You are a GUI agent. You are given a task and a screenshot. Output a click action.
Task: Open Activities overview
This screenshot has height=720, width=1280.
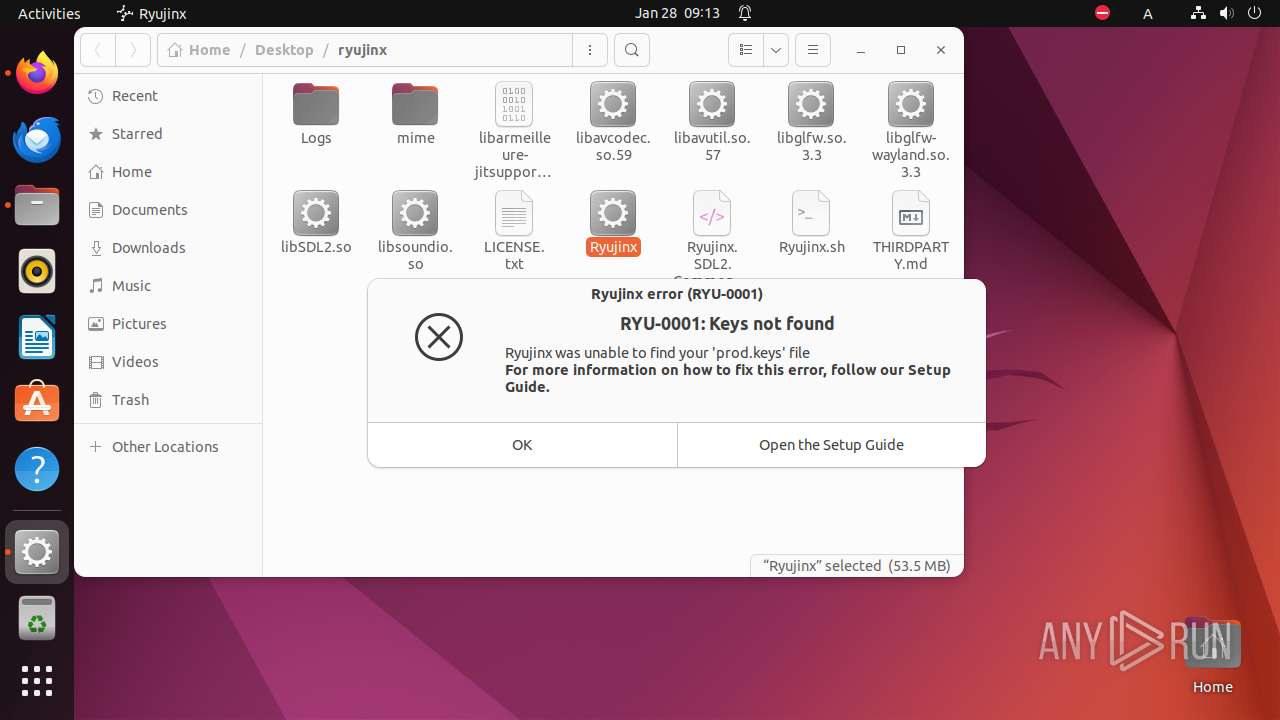point(49,13)
